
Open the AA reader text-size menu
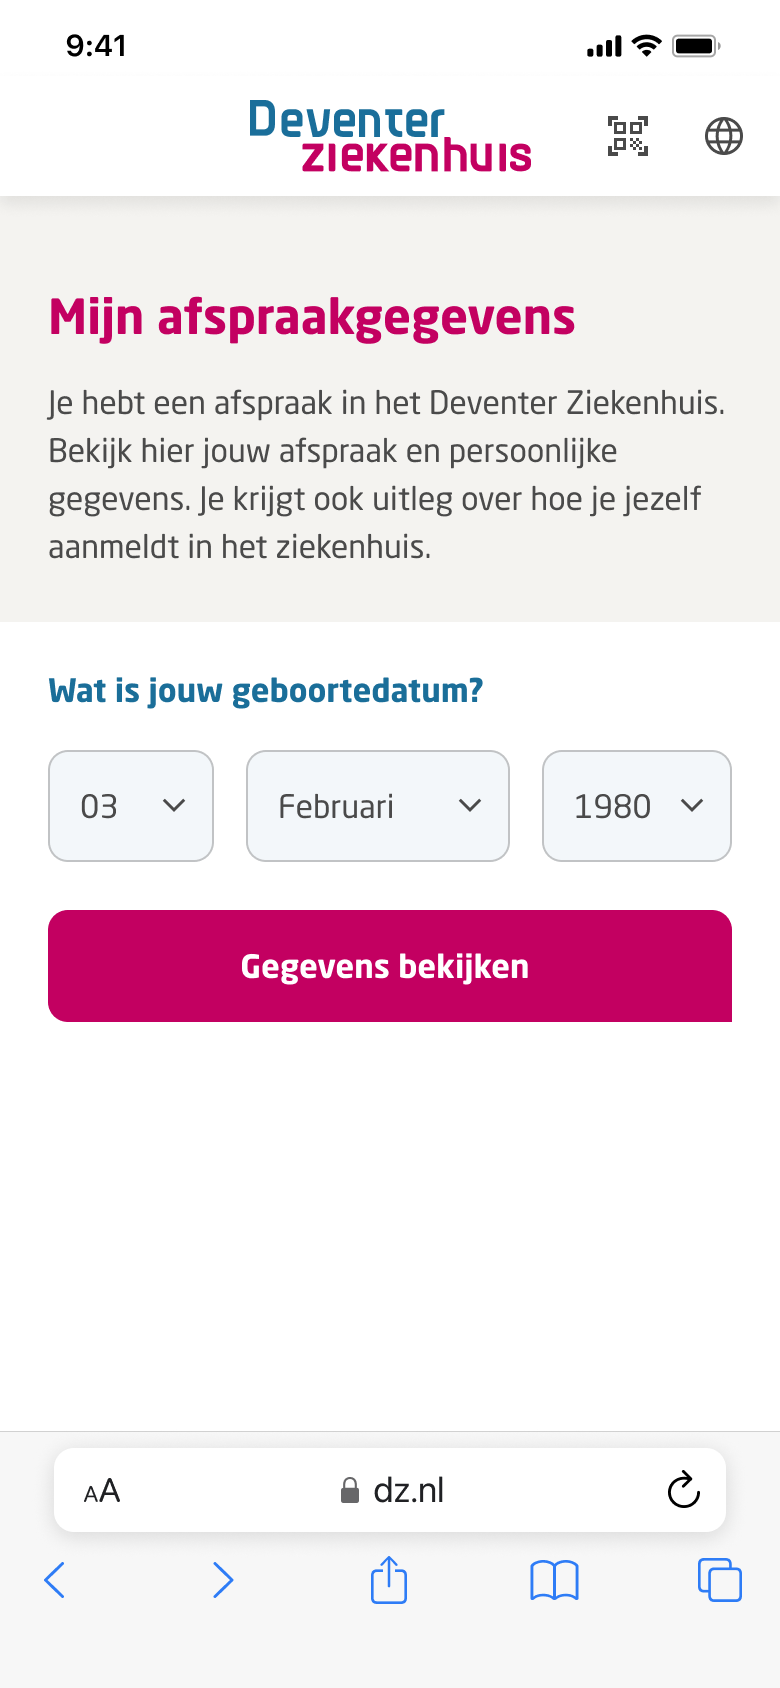click(x=102, y=1491)
